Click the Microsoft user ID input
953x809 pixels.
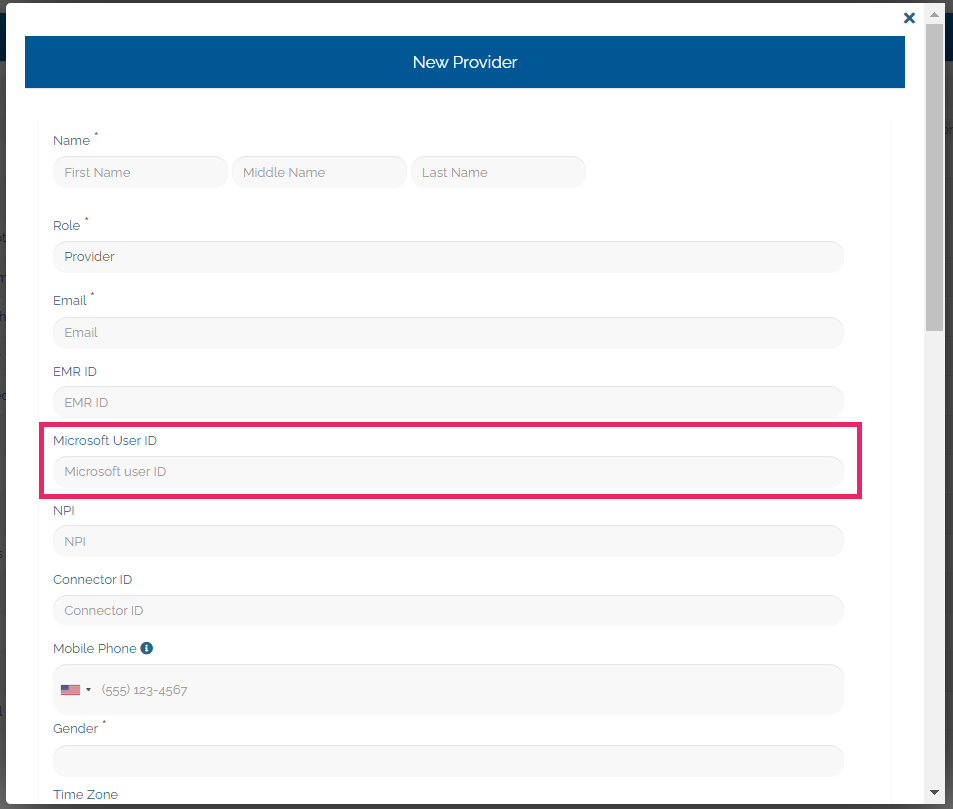[448, 472]
